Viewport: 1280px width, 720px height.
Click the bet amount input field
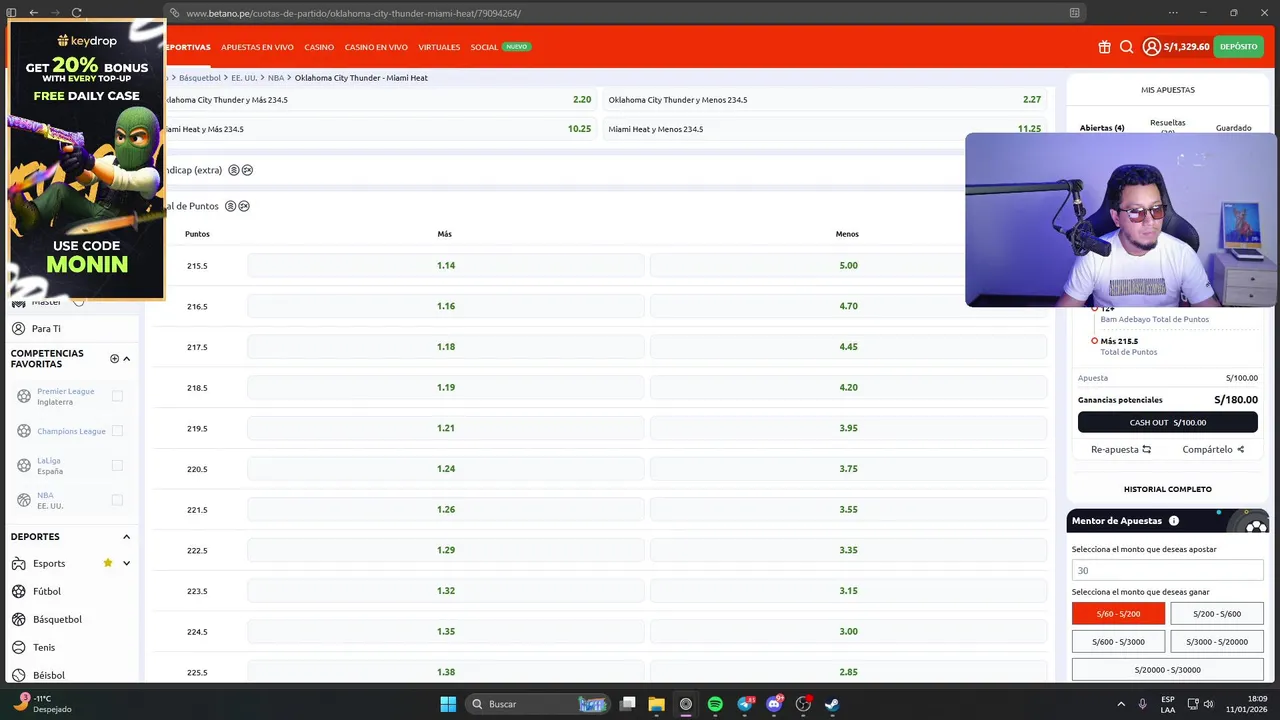point(1168,570)
